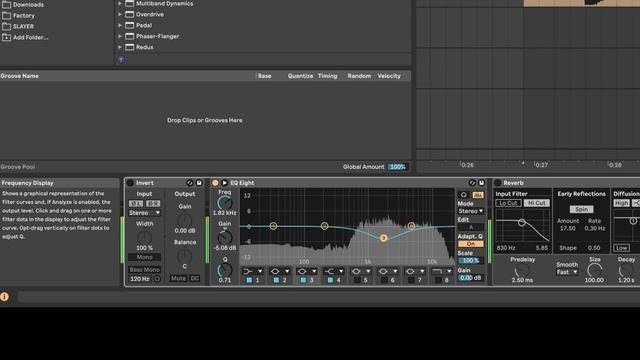Enable the Reverb Lo Cut filter

coord(509,203)
